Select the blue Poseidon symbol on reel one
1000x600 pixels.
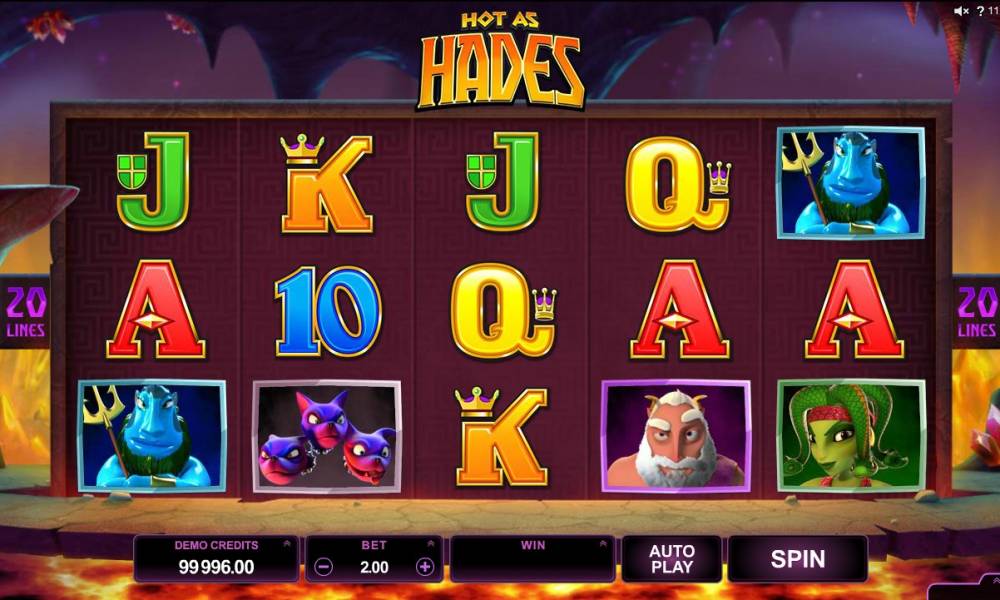[x=152, y=437]
